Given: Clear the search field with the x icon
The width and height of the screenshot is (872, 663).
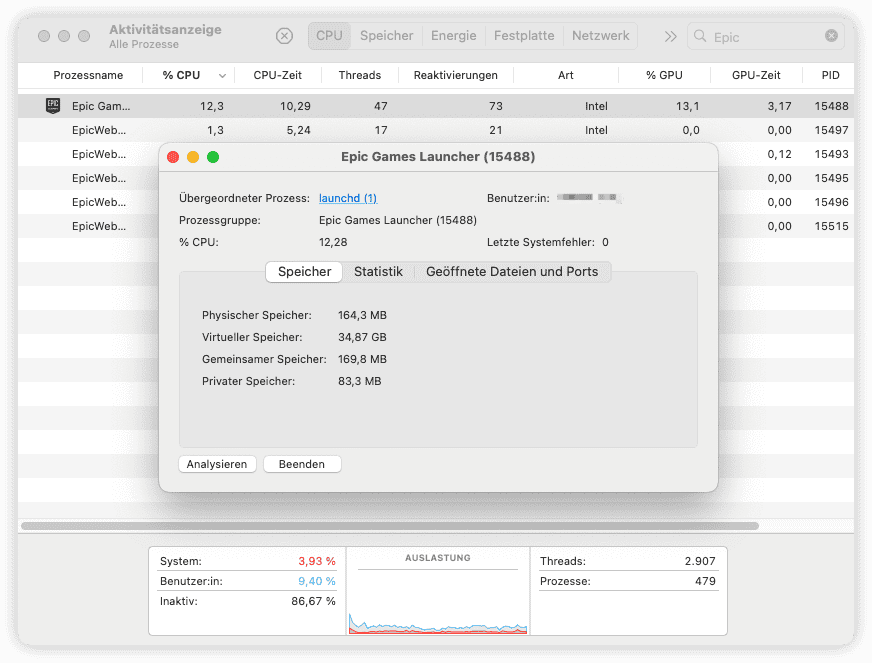Looking at the screenshot, I should (x=831, y=36).
